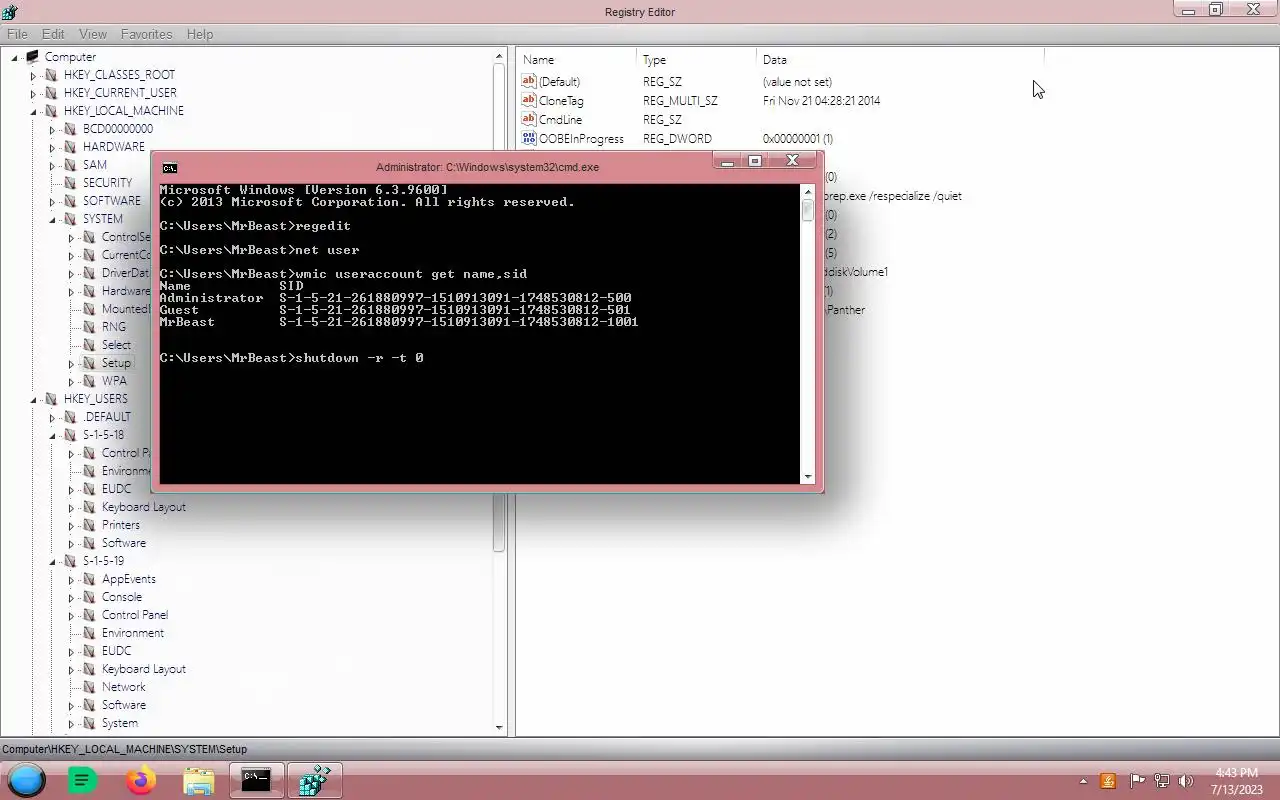Select the System key under S-1-5-19

[x=120, y=723]
